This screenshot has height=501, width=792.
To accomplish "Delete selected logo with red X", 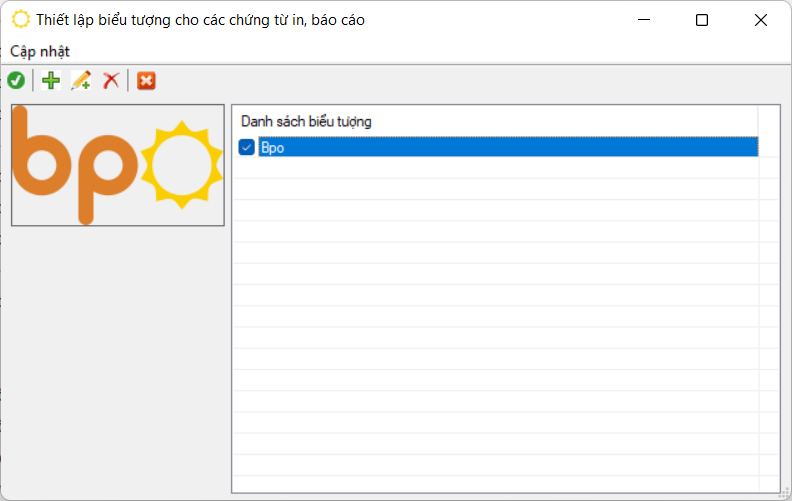I will point(111,81).
